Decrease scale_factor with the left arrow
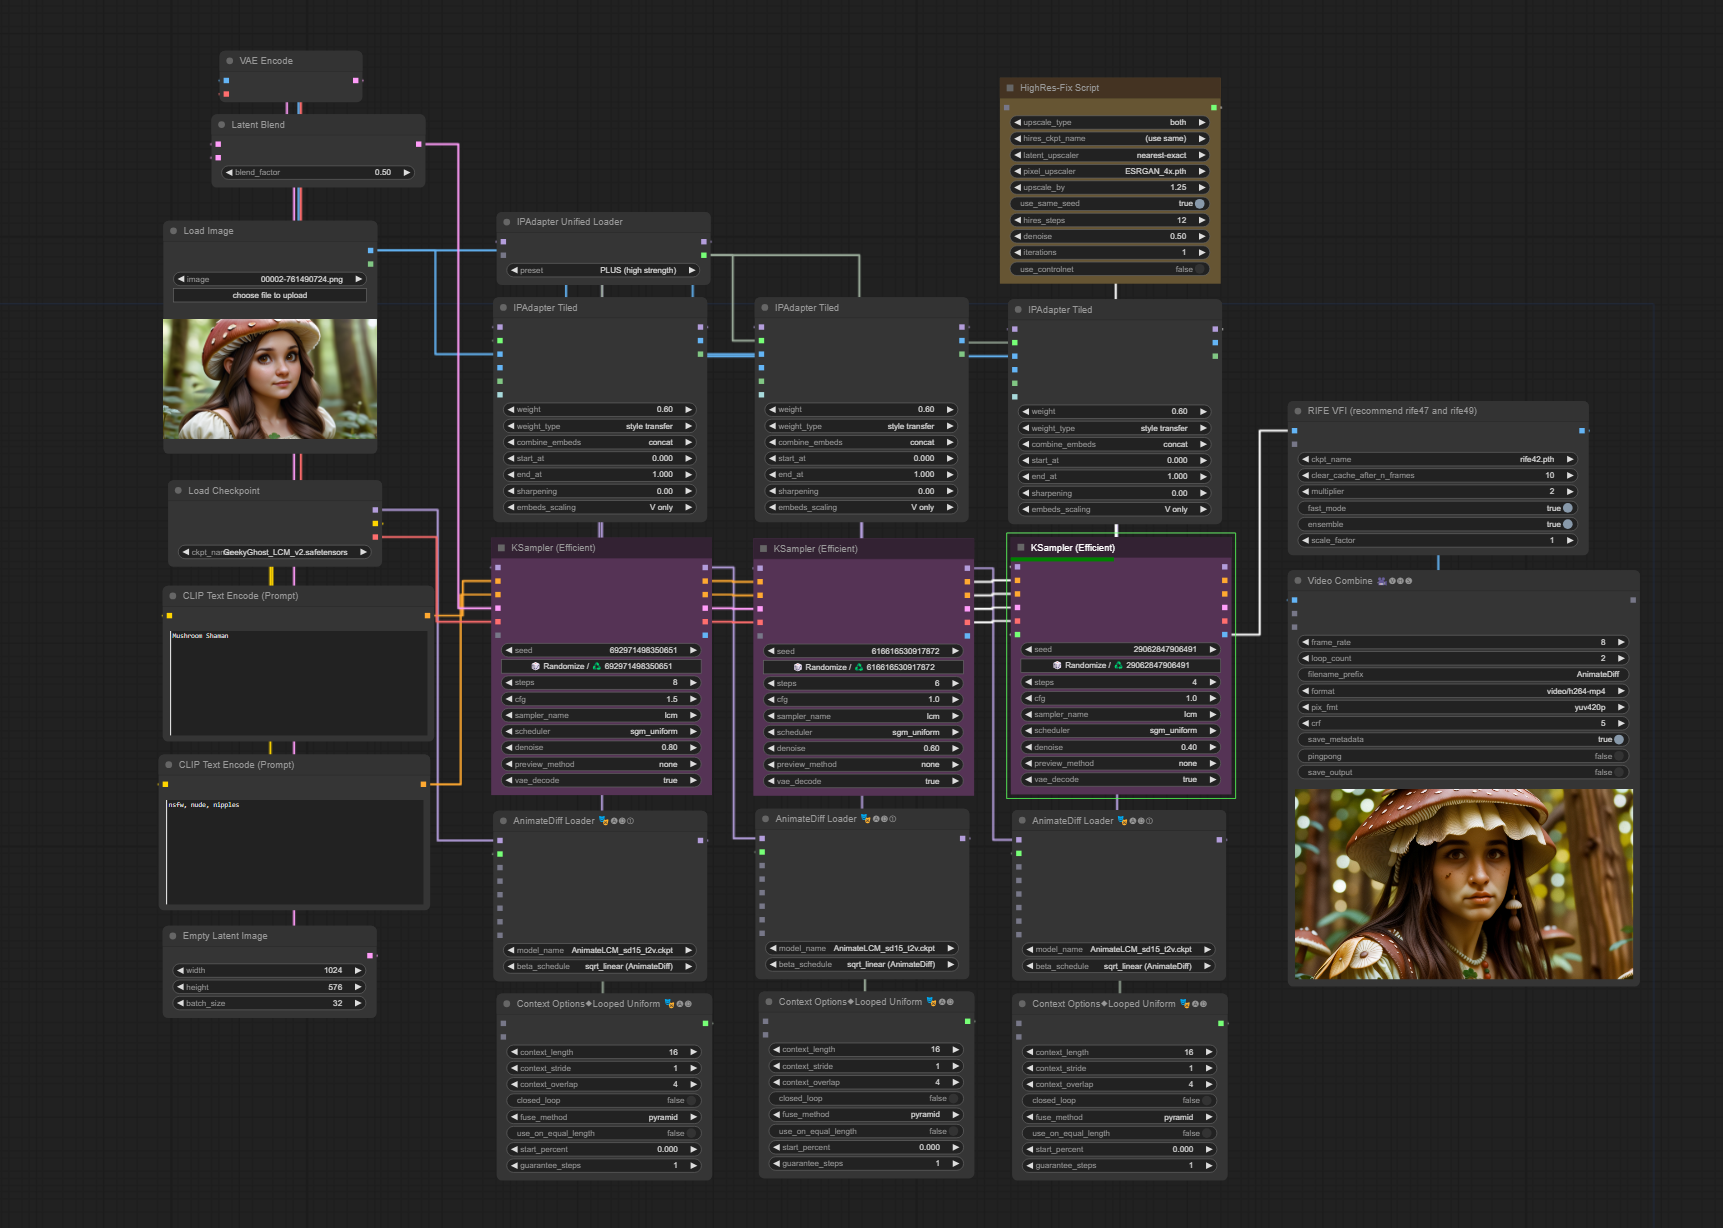This screenshot has height=1228, width=1723. [x=1305, y=540]
